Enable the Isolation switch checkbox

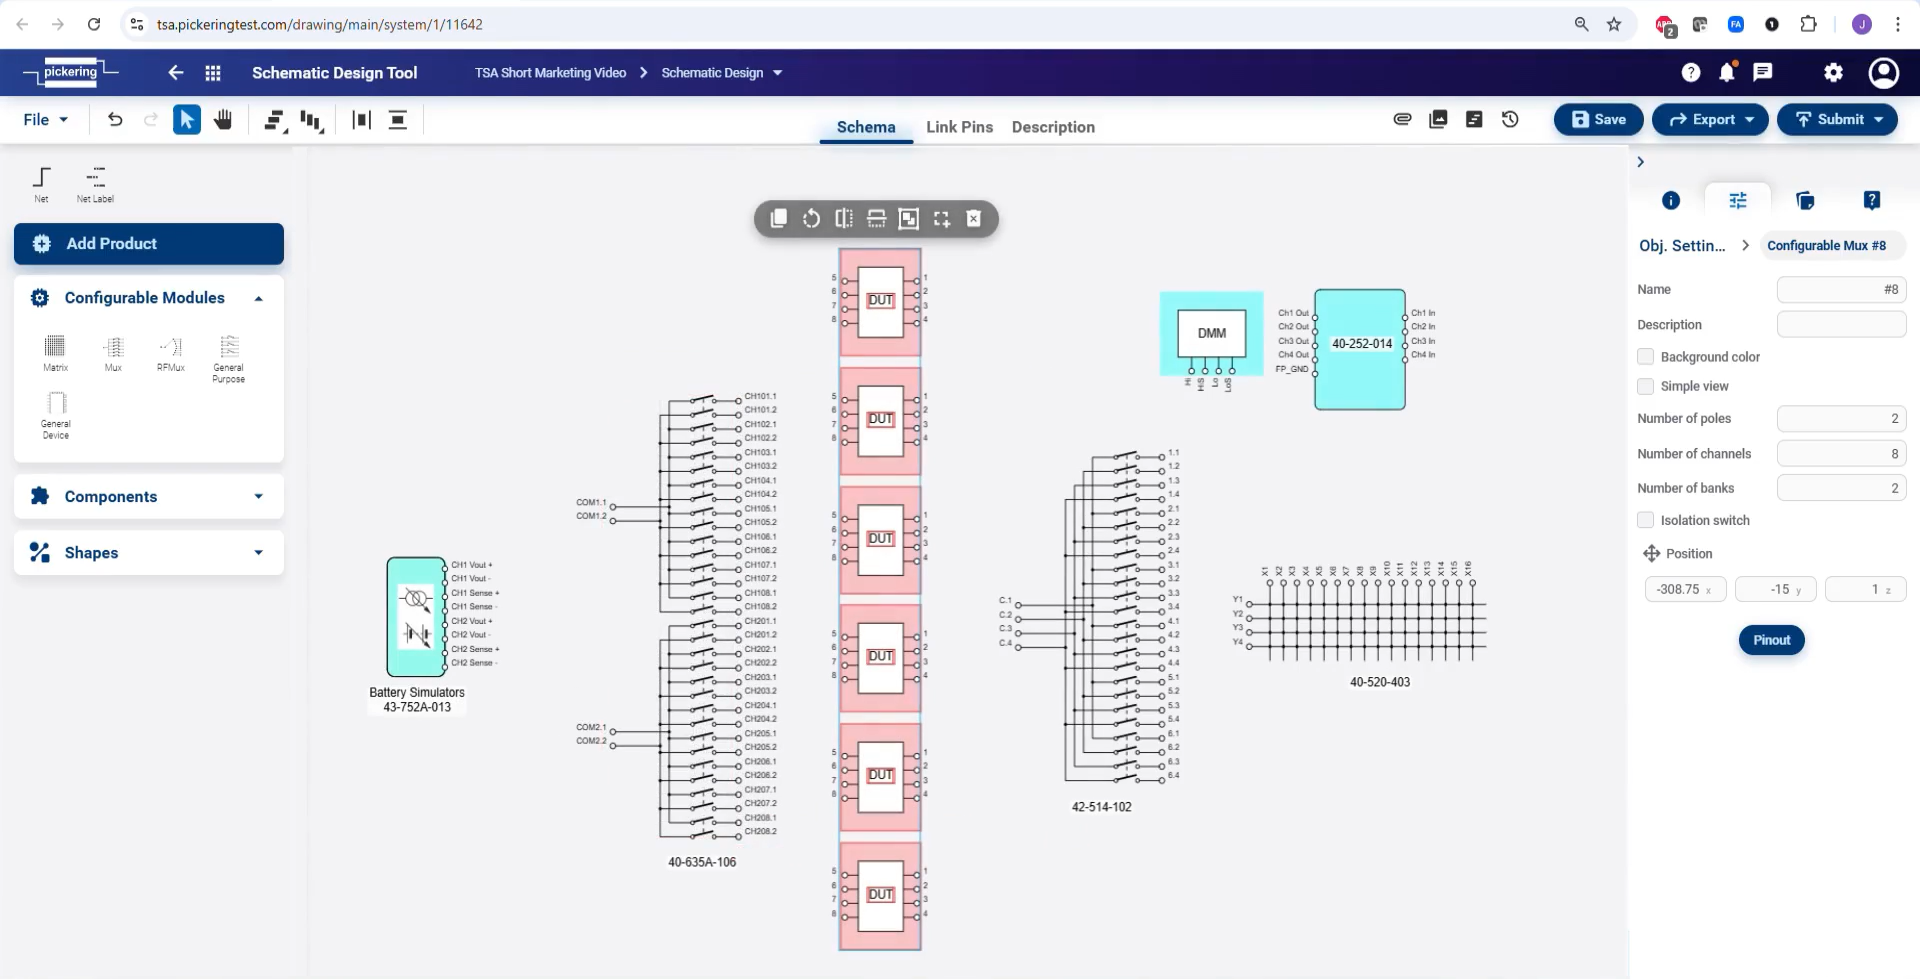tap(1645, 520)
